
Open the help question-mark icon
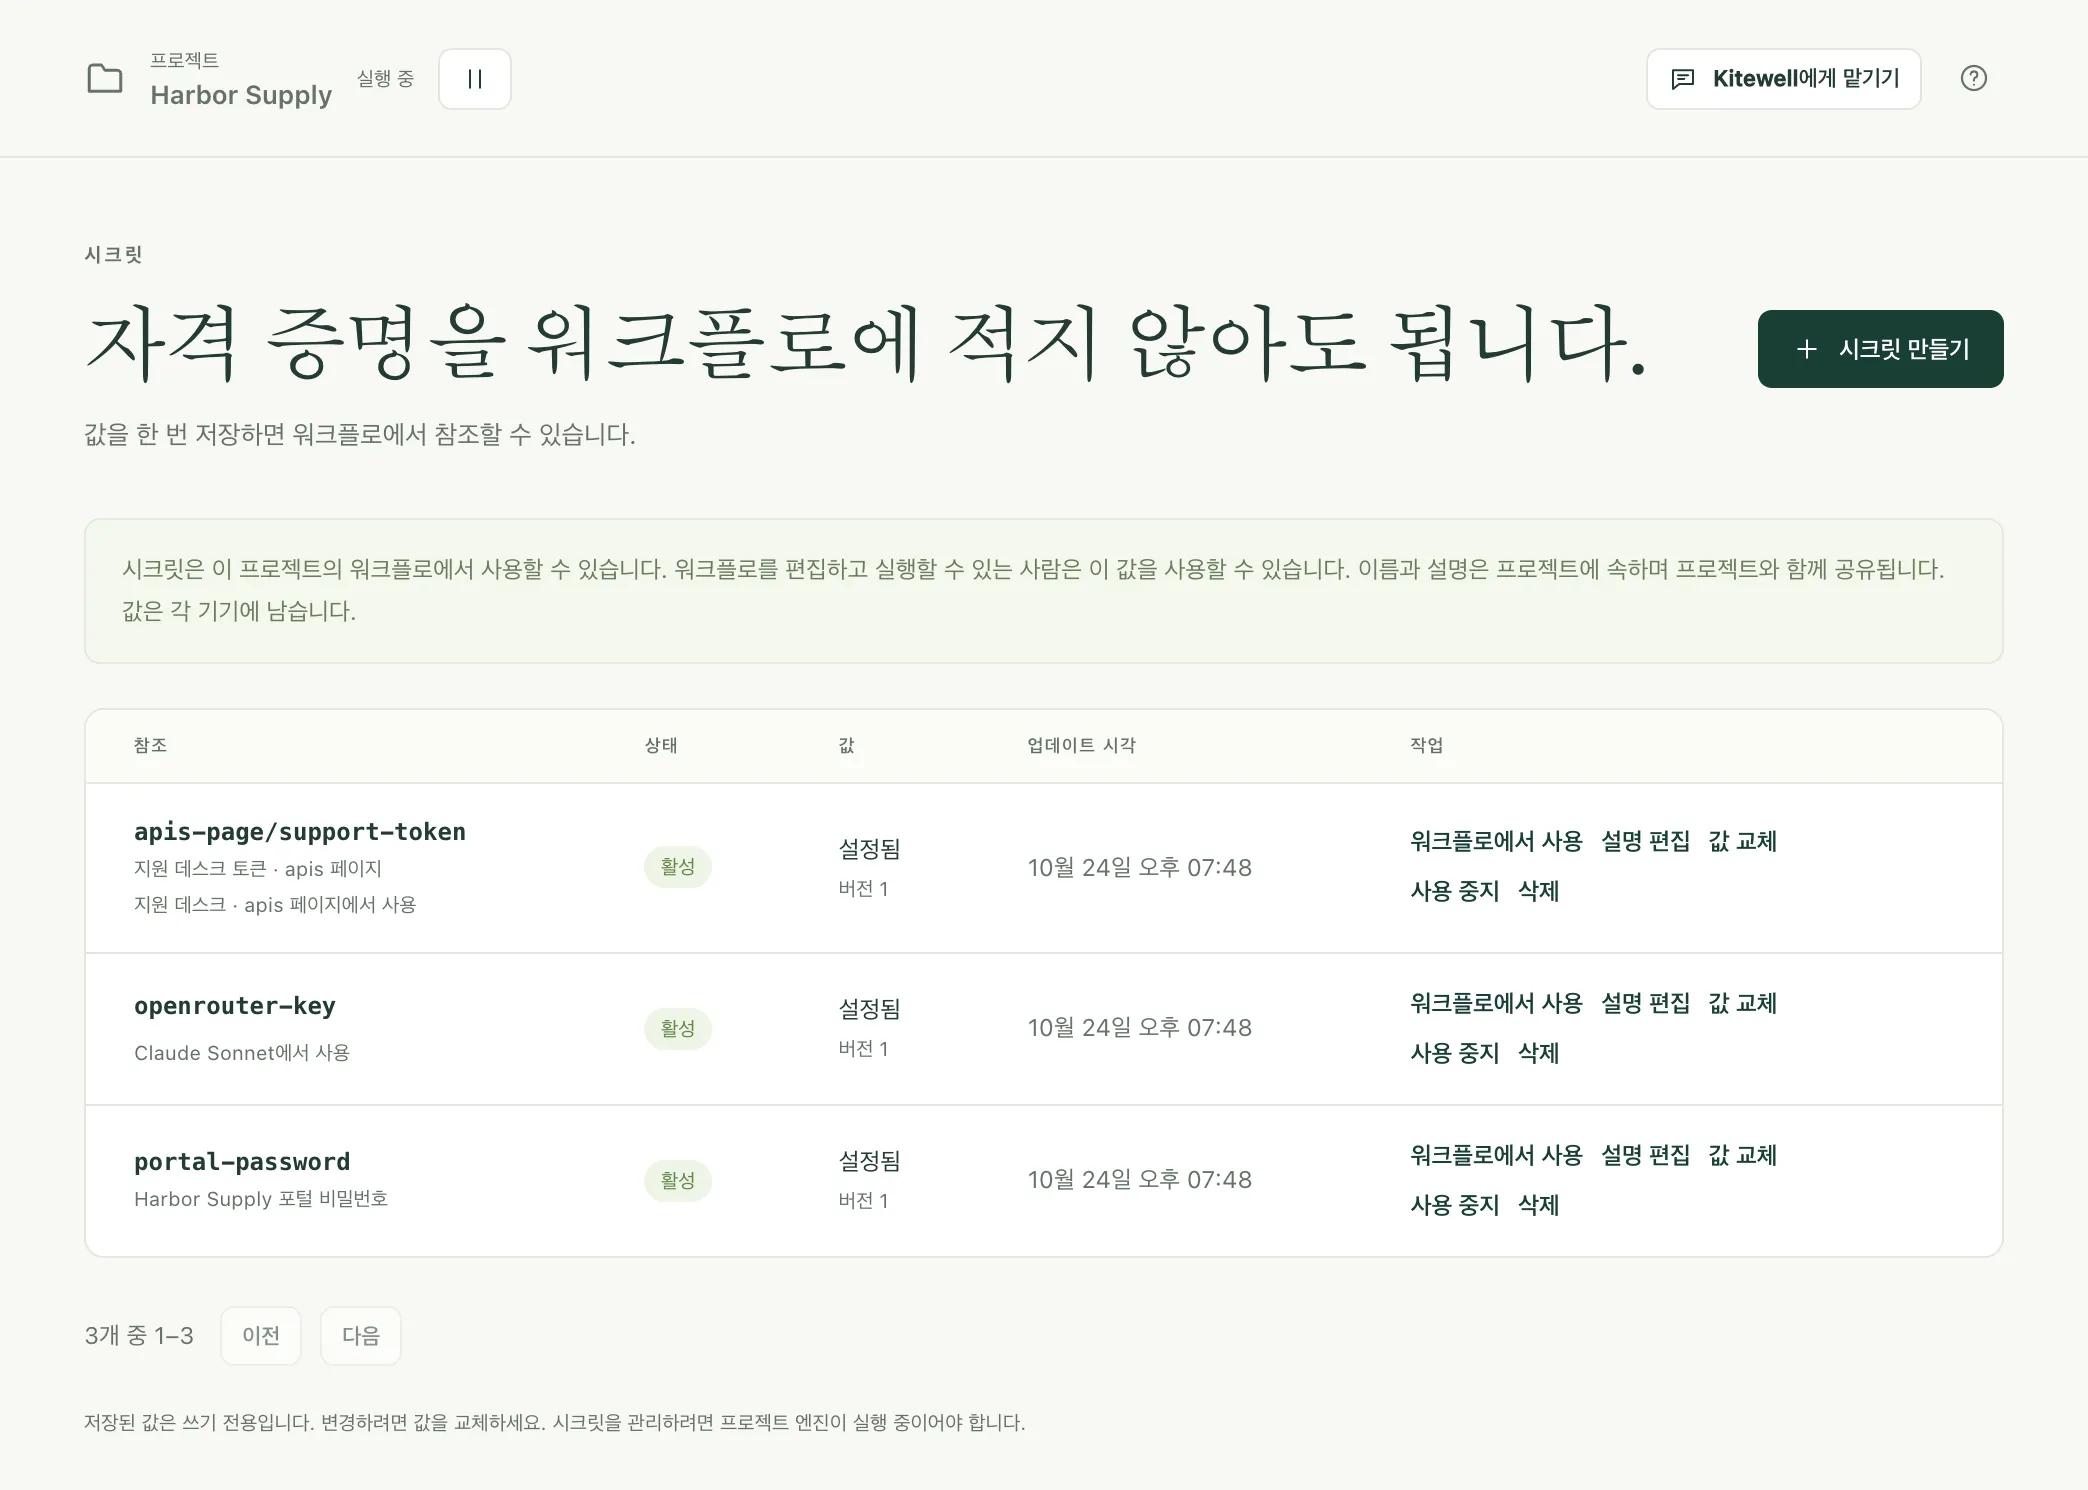pyautogui.click(x=1973, y=79)
